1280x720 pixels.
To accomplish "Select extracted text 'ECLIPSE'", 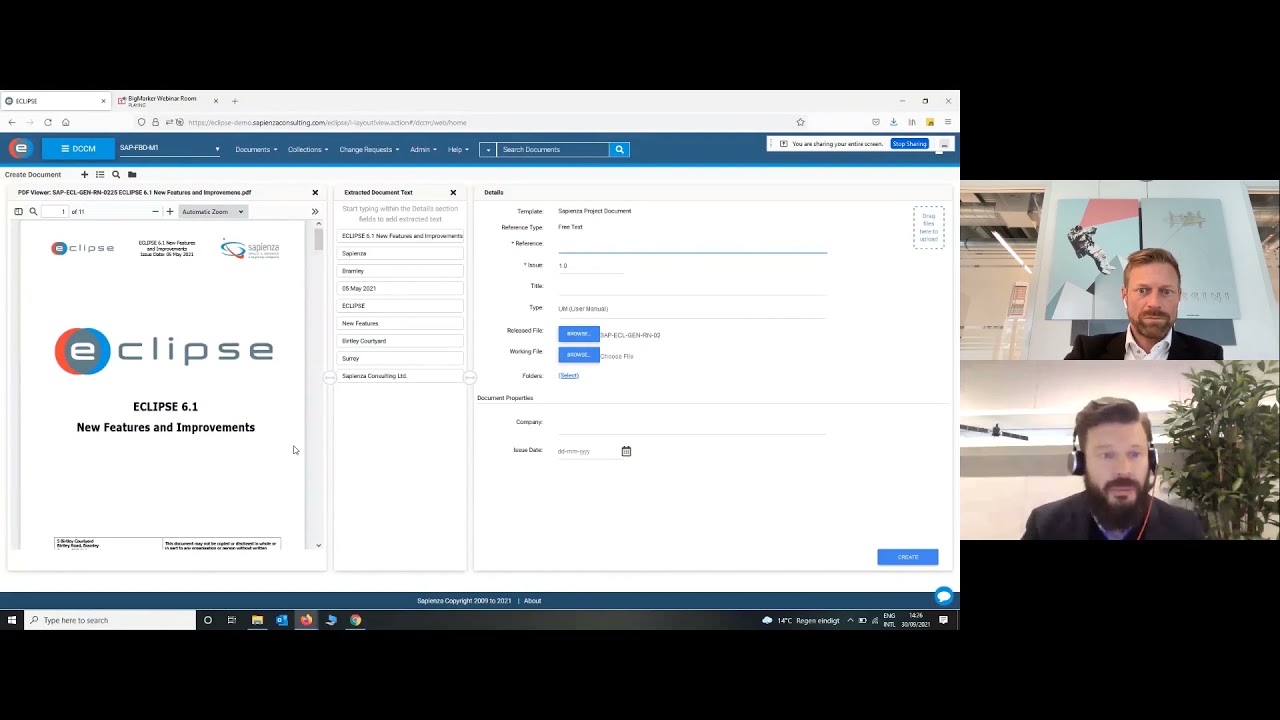I will coord(402,306).
